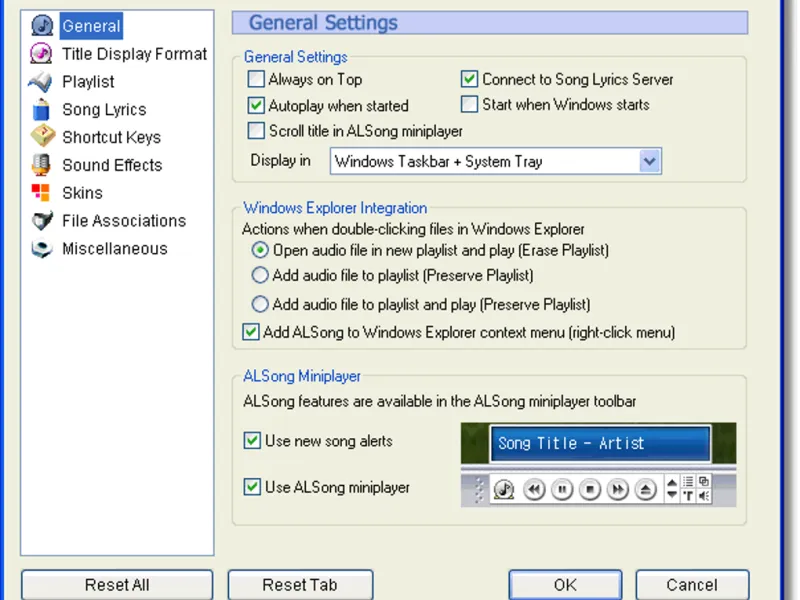
Task: Select the General music note icon
Action: (42, 26)
